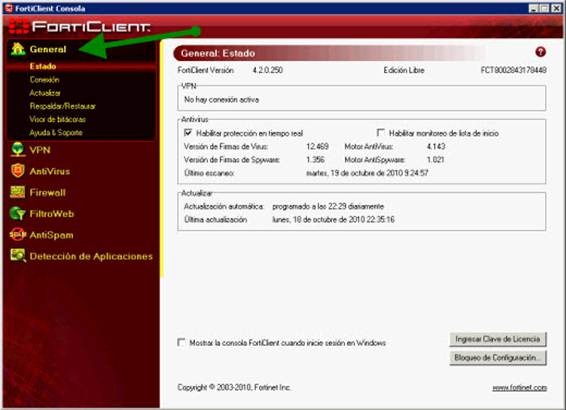Open help with the red question mark
The width and height of the screenshot is (566, 410).
click(540, 52)
